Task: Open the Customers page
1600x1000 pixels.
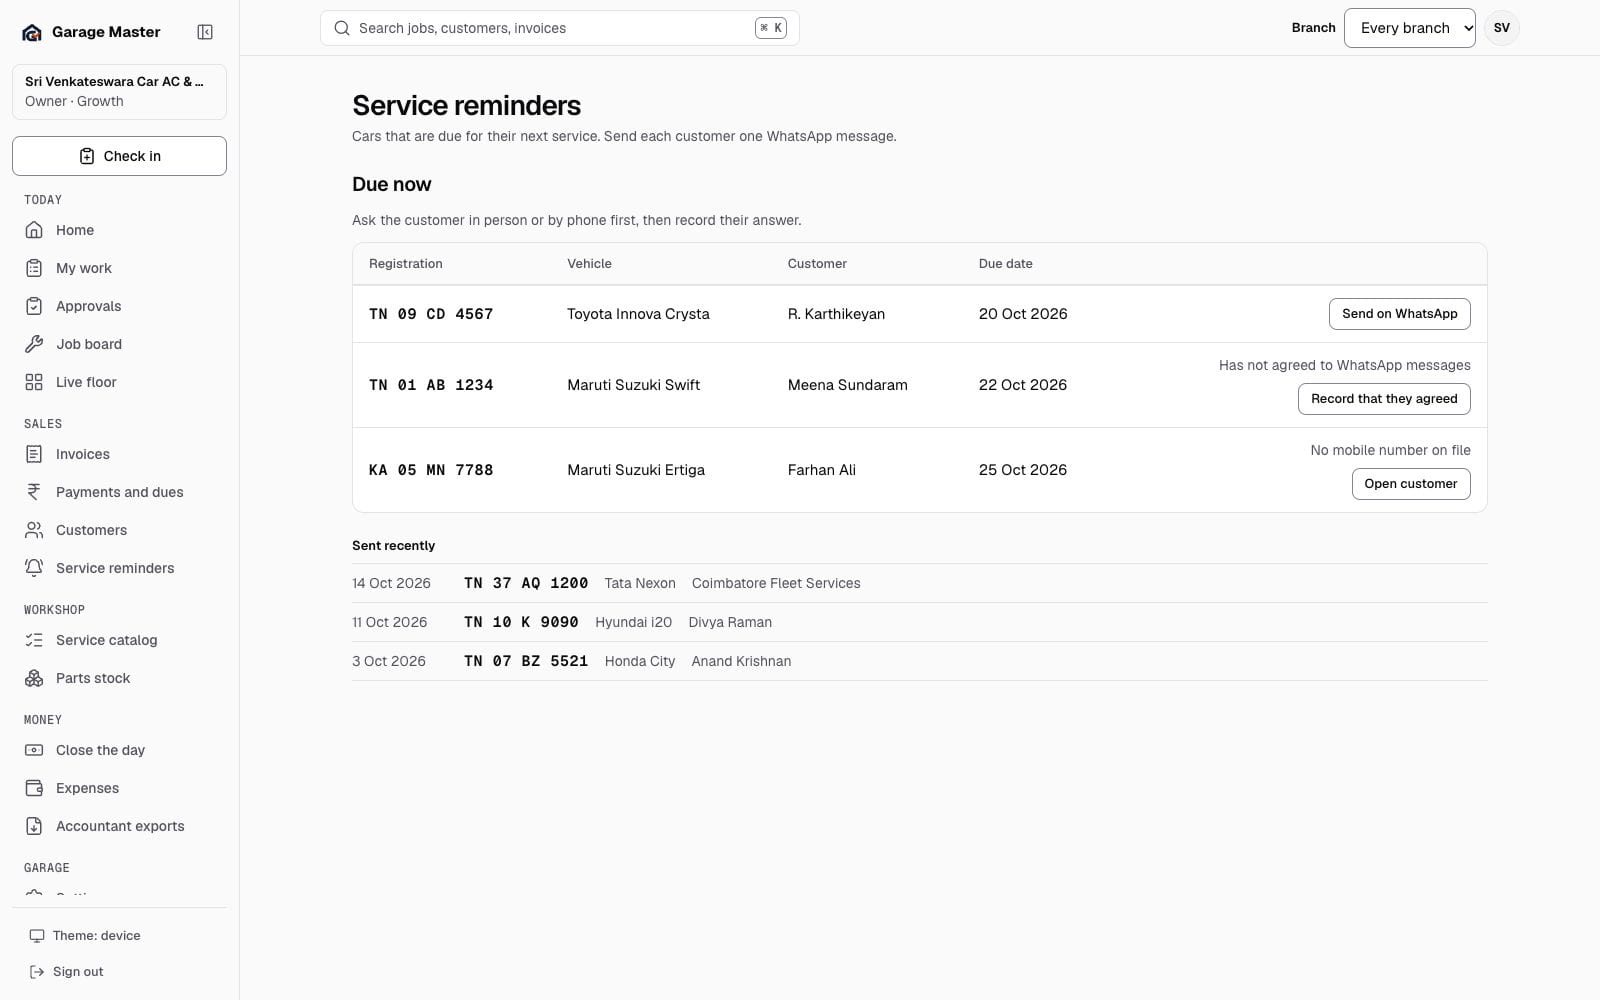Action: click(119, 530)
